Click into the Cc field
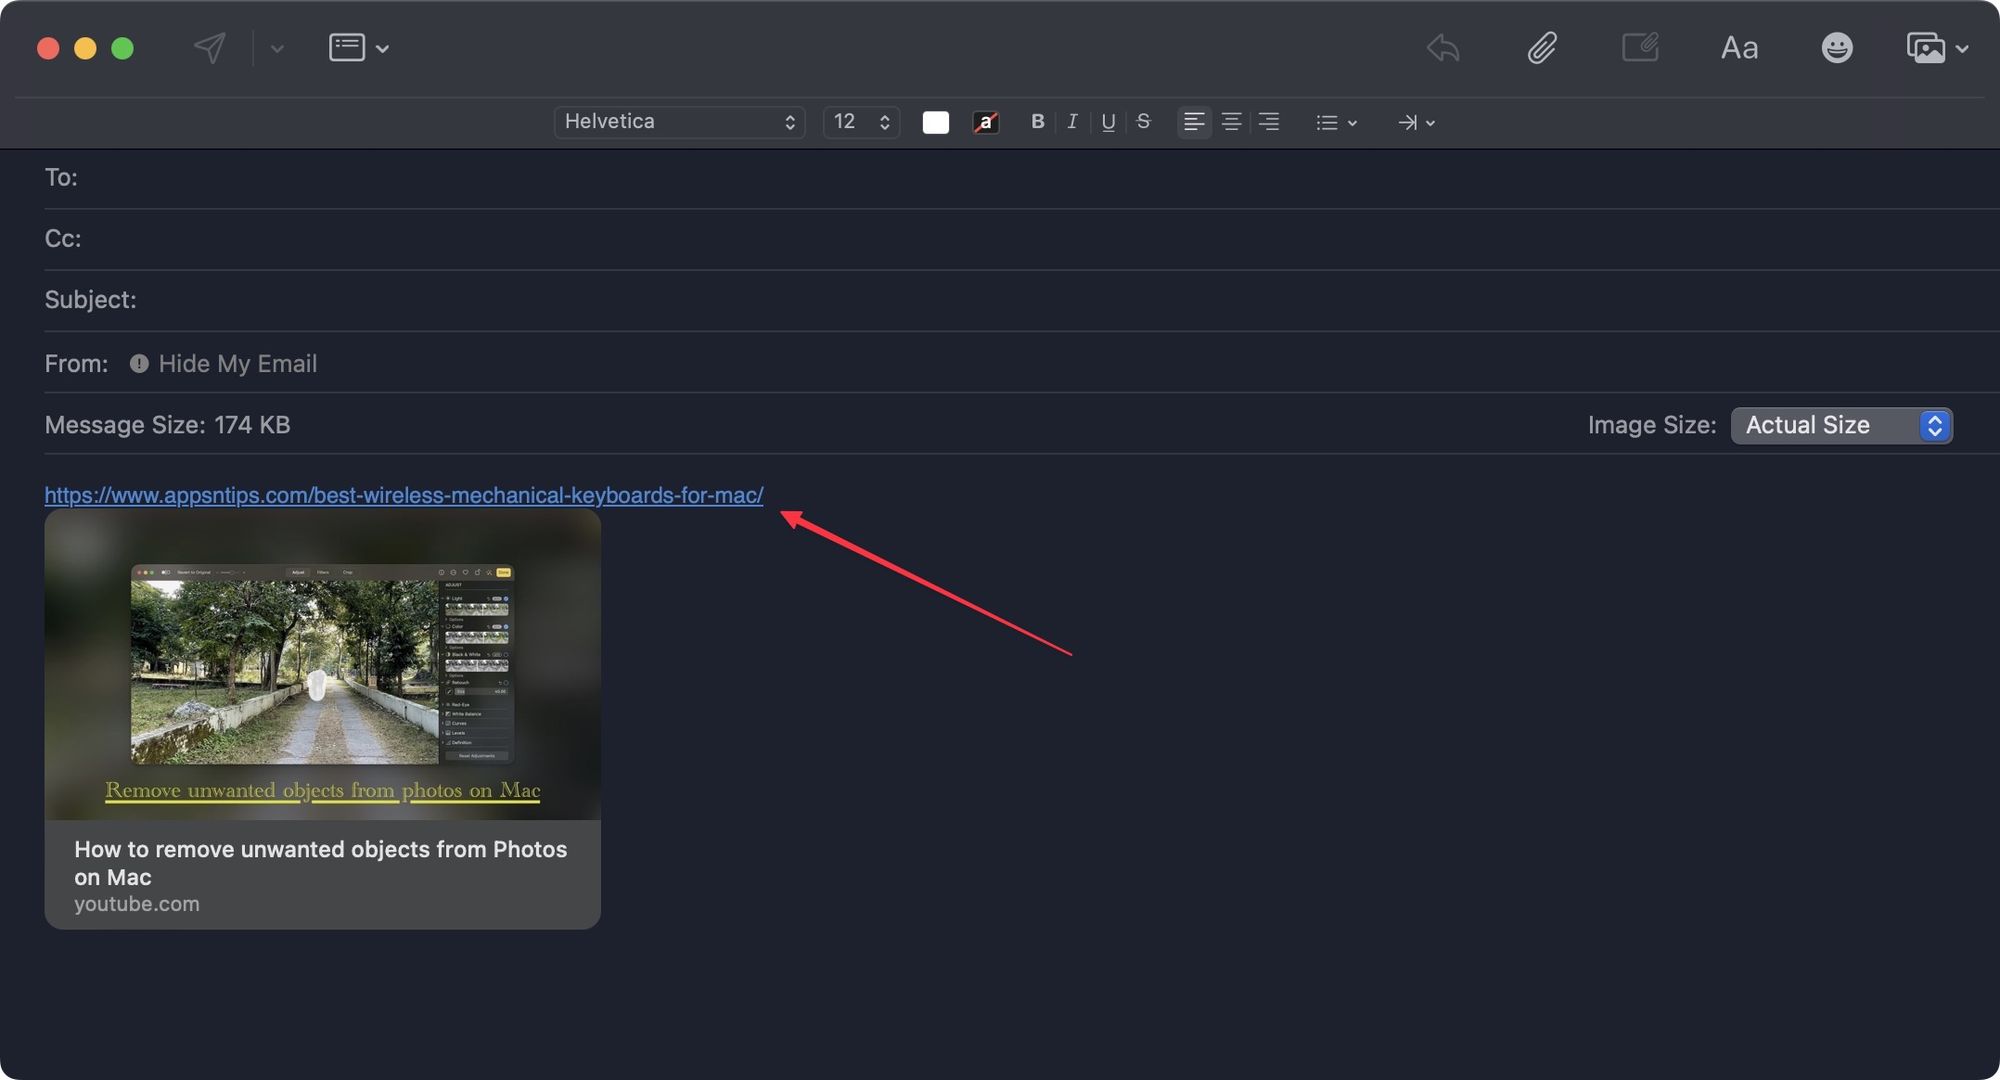 [x=1020, y=239]
